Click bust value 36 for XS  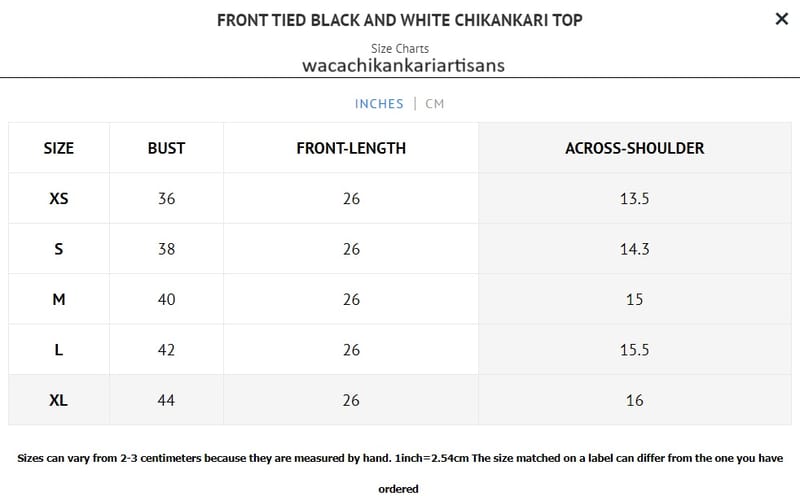tap(166, 199)
